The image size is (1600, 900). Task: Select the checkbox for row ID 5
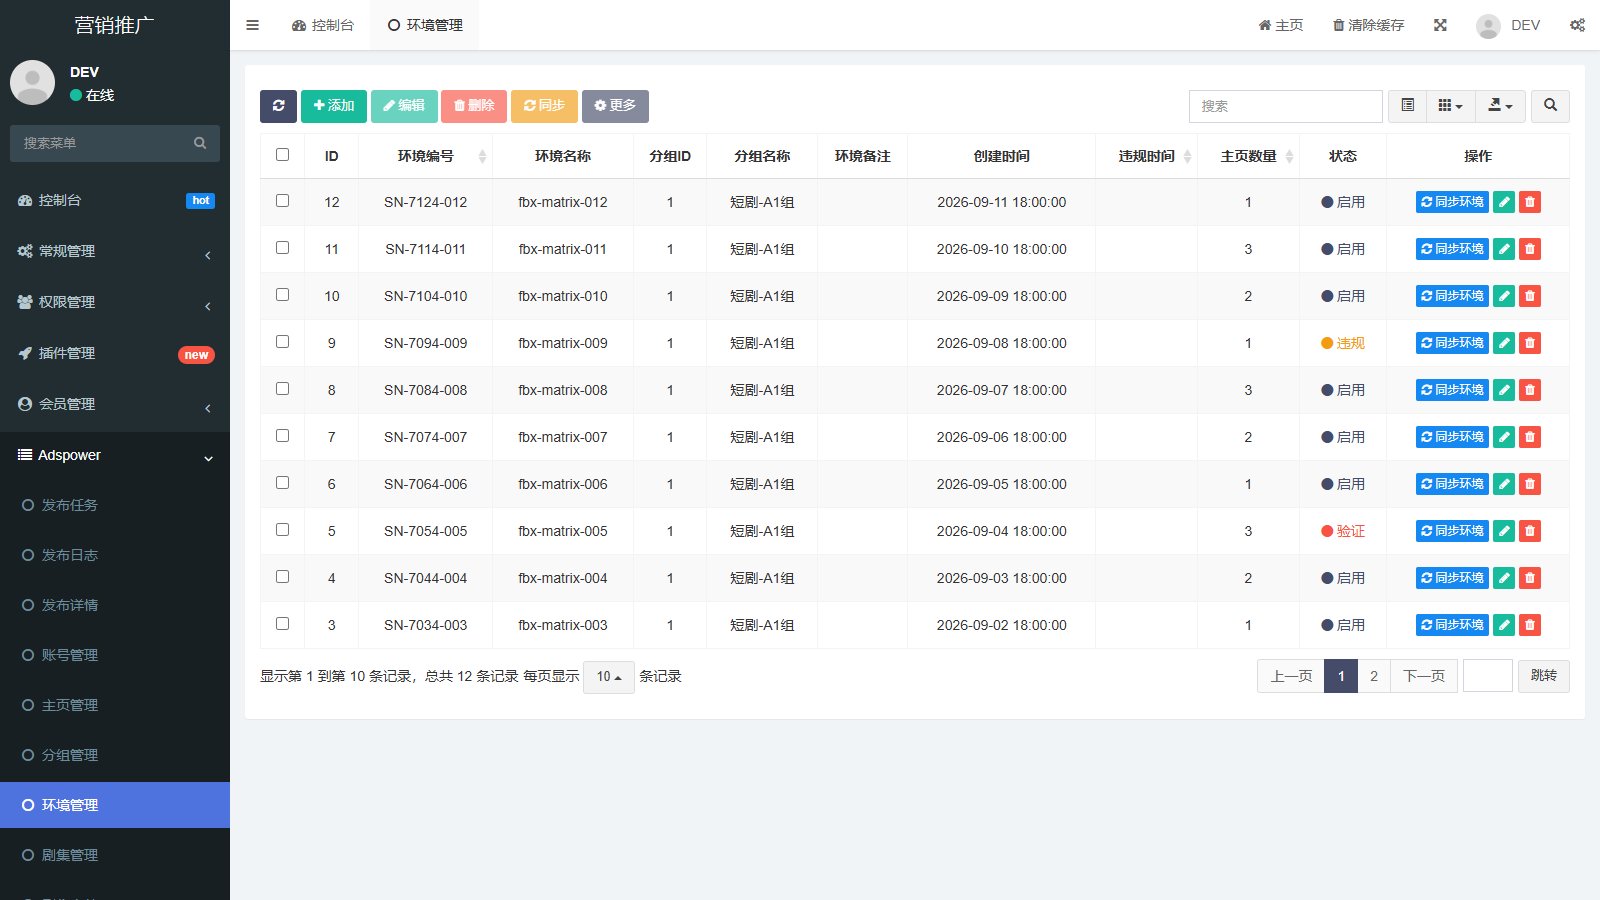pyautogui.click(x=282, y=530)
